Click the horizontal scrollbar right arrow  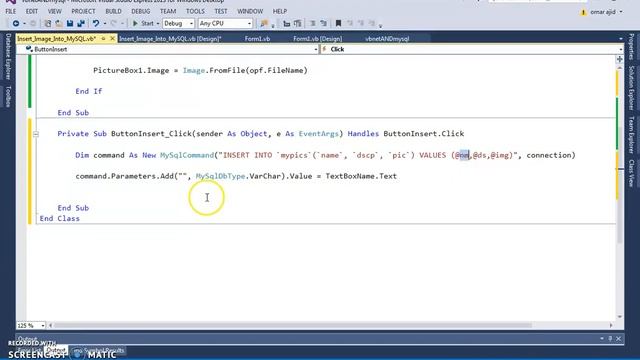(x=611, y=326)
